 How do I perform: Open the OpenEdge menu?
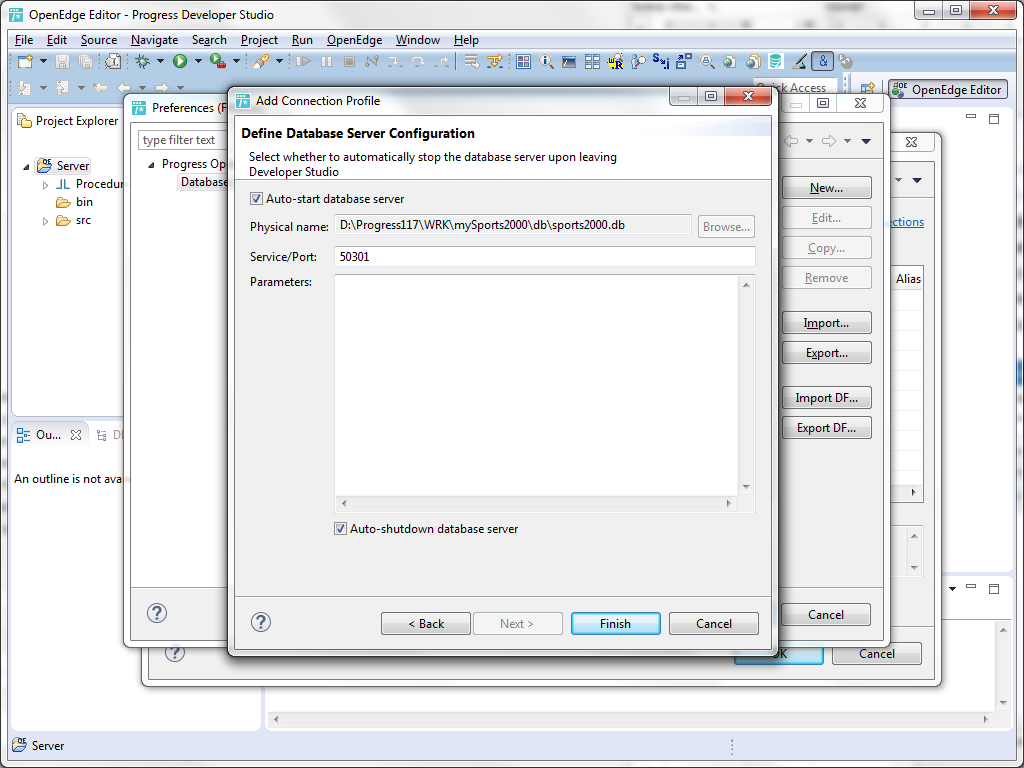[x=355, y=40]
